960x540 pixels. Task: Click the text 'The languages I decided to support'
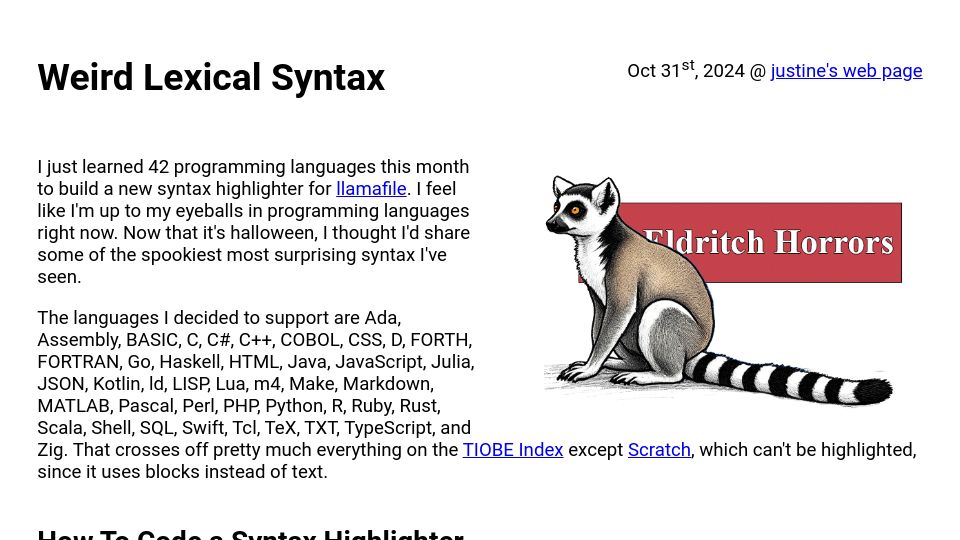pyautogui.click(x=184, y=318)
